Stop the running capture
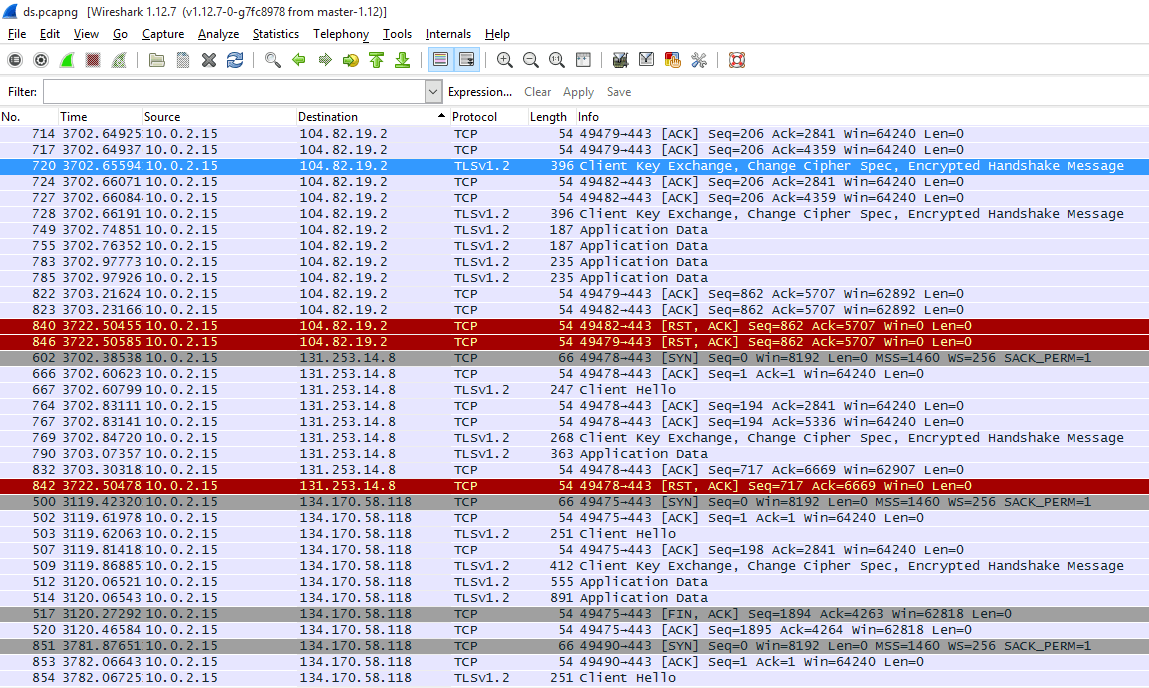1149x688 pixels. [x=93, y=60]
